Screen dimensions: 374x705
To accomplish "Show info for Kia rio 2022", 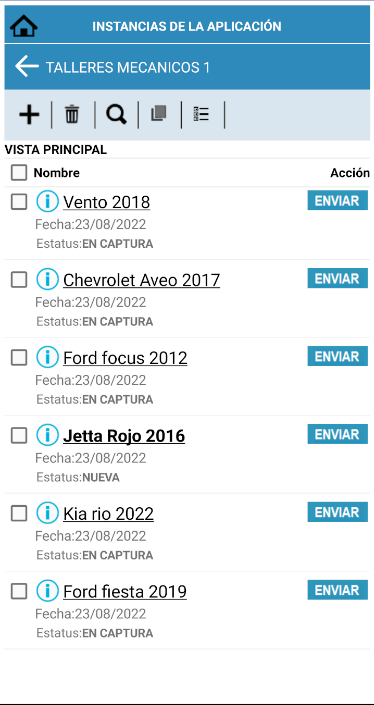I will 47,513.
